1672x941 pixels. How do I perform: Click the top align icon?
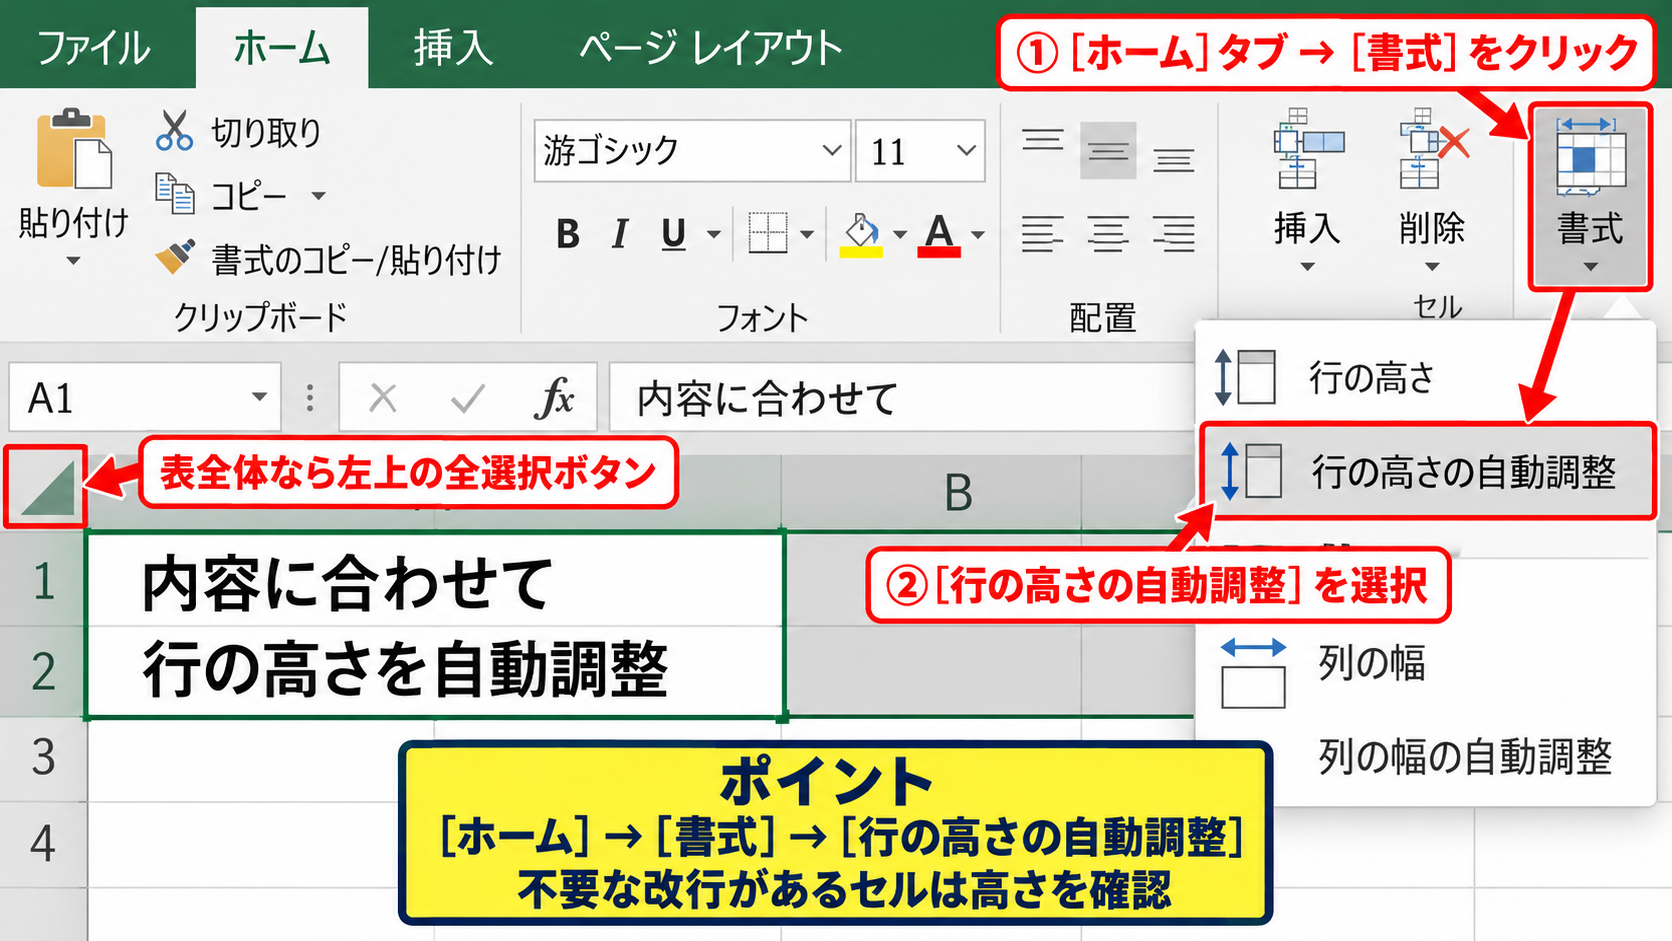point(1042,141)
